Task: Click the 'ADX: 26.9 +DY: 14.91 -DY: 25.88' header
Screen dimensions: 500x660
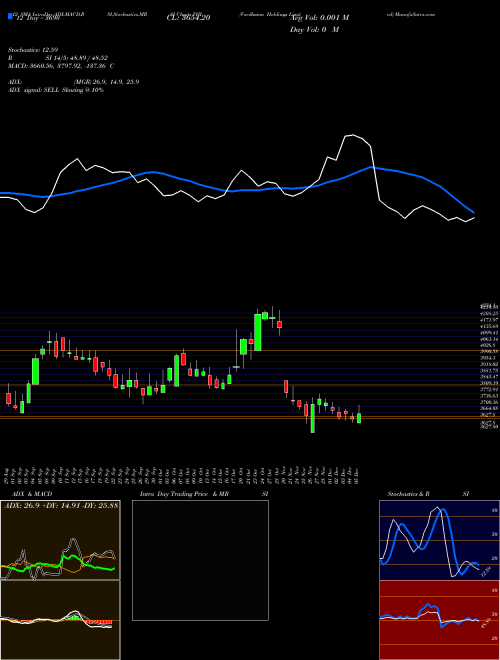Action: click(61, 505)
